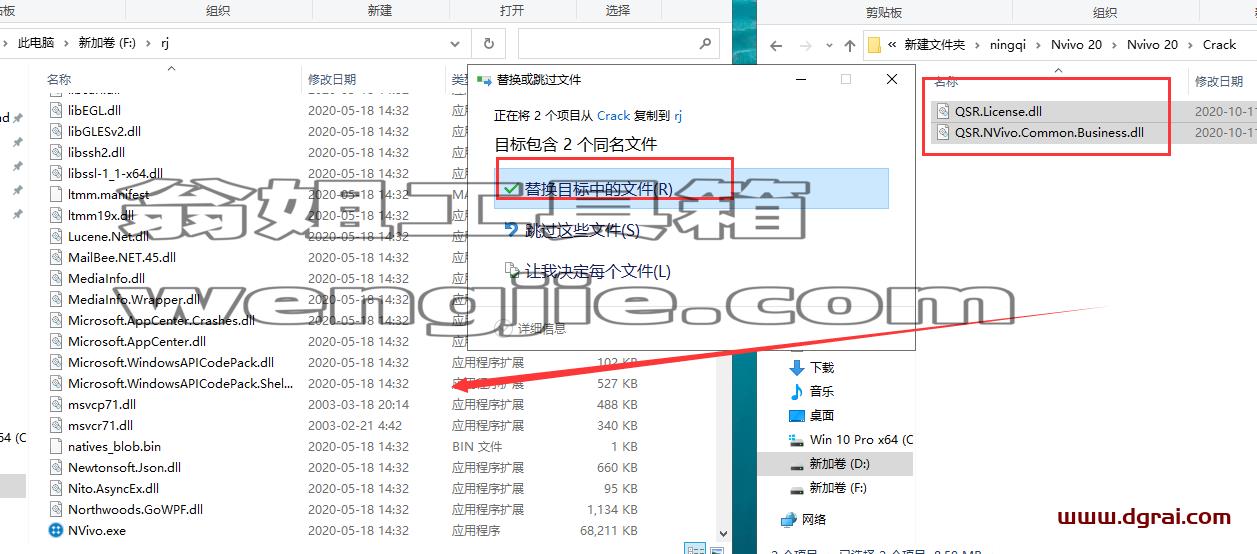Choose Replace the files in the destination
The height and width of the screenshot is (554, 1257).
pyautogui.click(x=692, y=189)
